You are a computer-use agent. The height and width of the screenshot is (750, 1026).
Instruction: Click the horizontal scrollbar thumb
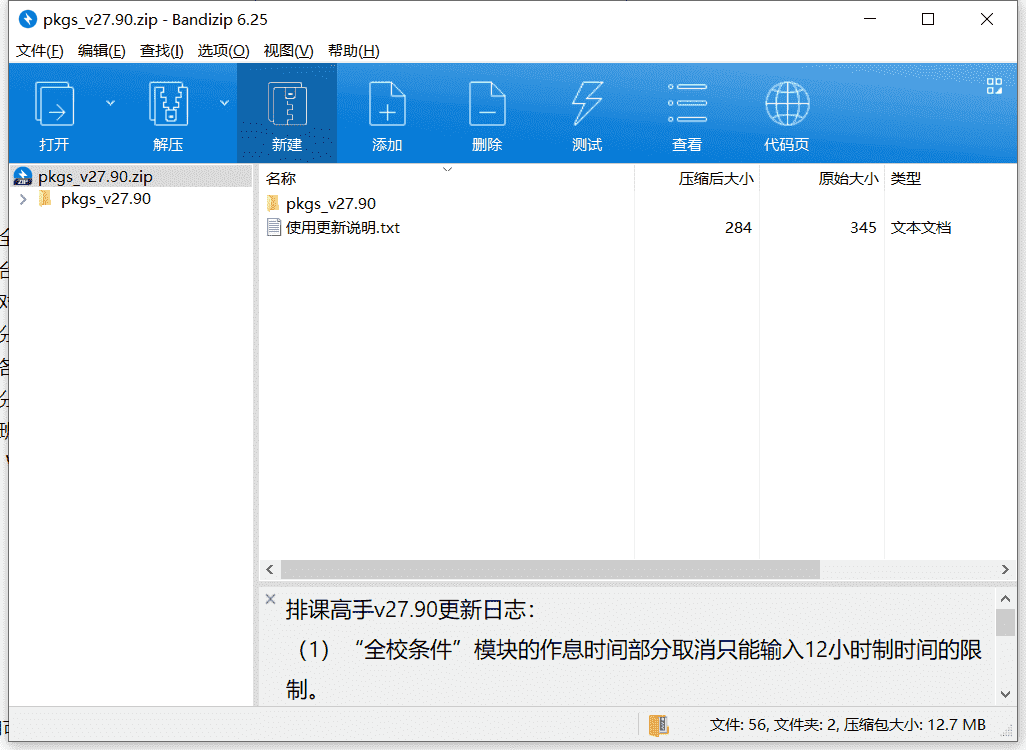550,570
